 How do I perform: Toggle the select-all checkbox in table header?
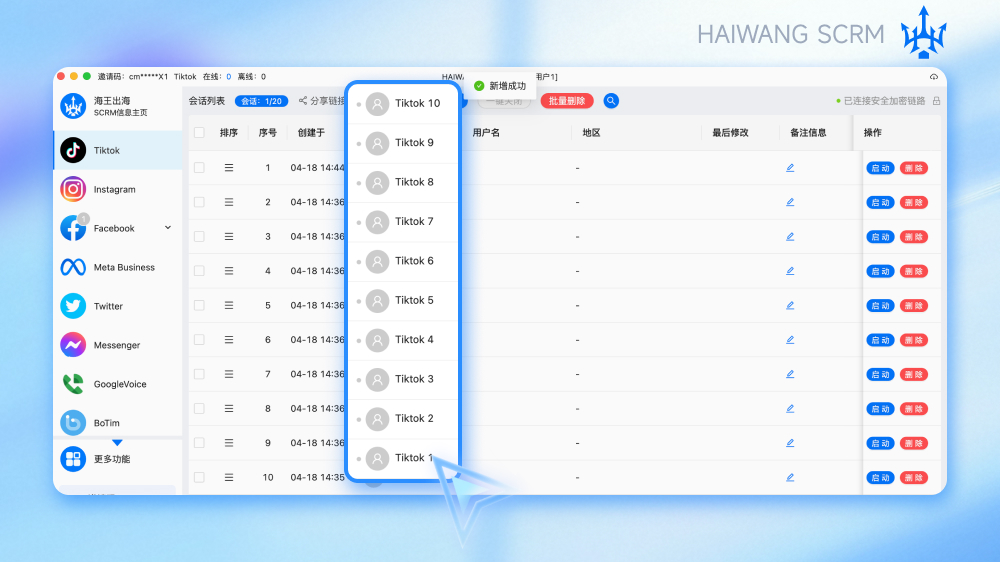coord(200,133)
